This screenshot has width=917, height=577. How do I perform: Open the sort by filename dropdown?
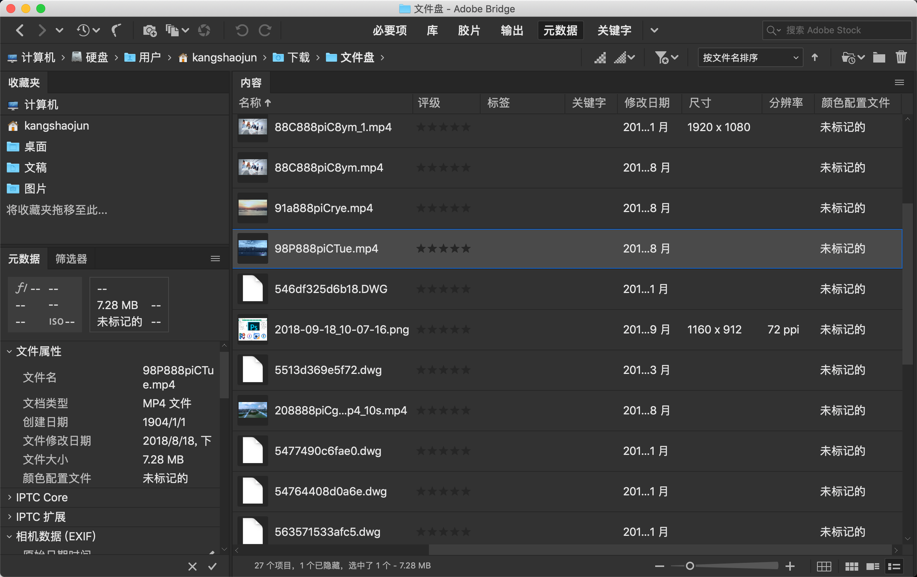point(750,58)
